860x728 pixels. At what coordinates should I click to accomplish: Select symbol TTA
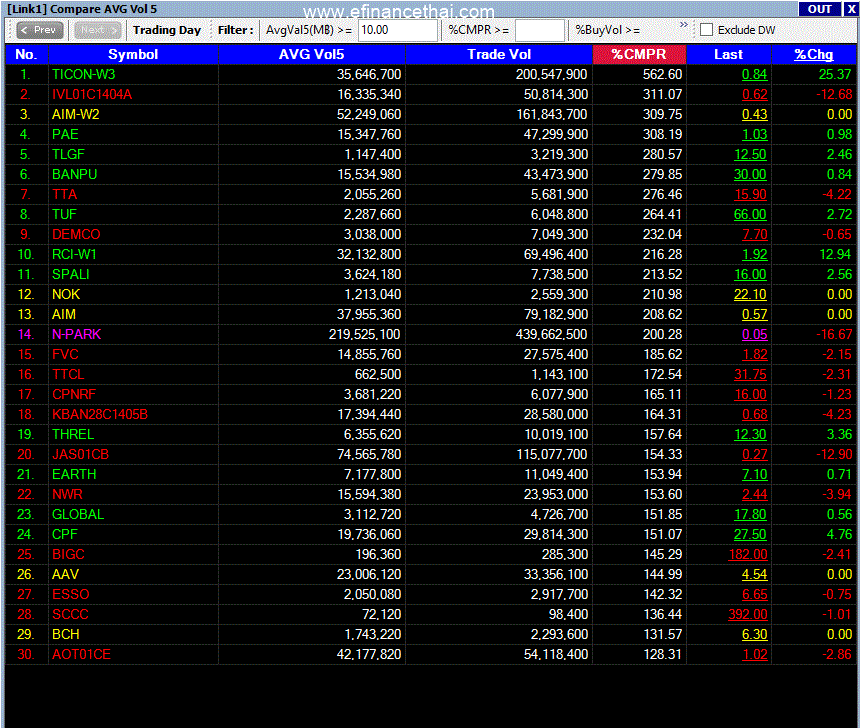point(64,194)
